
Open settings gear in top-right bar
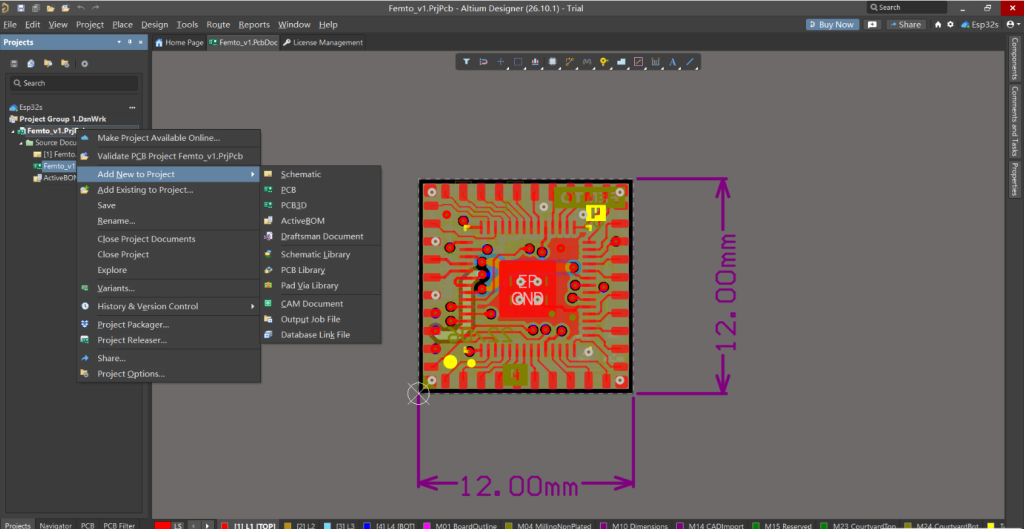point(950,24)
